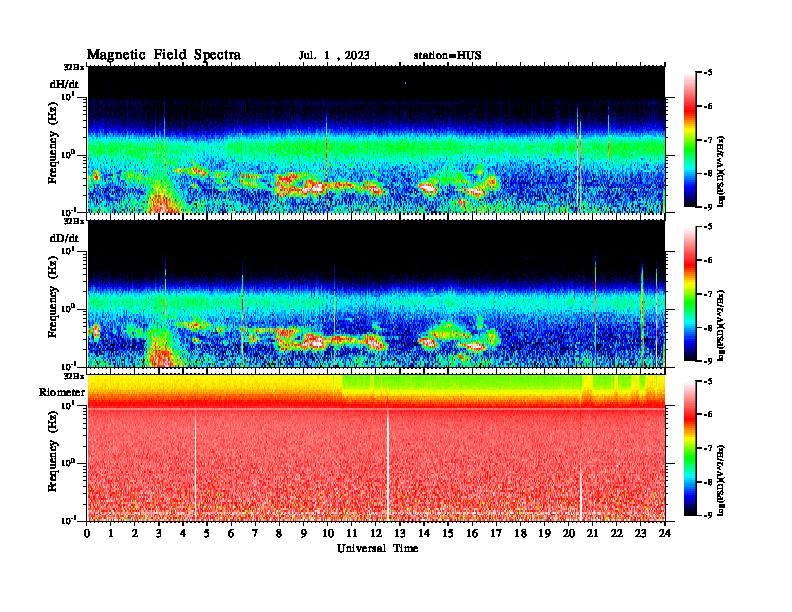792x612 pixels.
Task: Click the "Universal Time" axis title
Action: click(377, 548)
